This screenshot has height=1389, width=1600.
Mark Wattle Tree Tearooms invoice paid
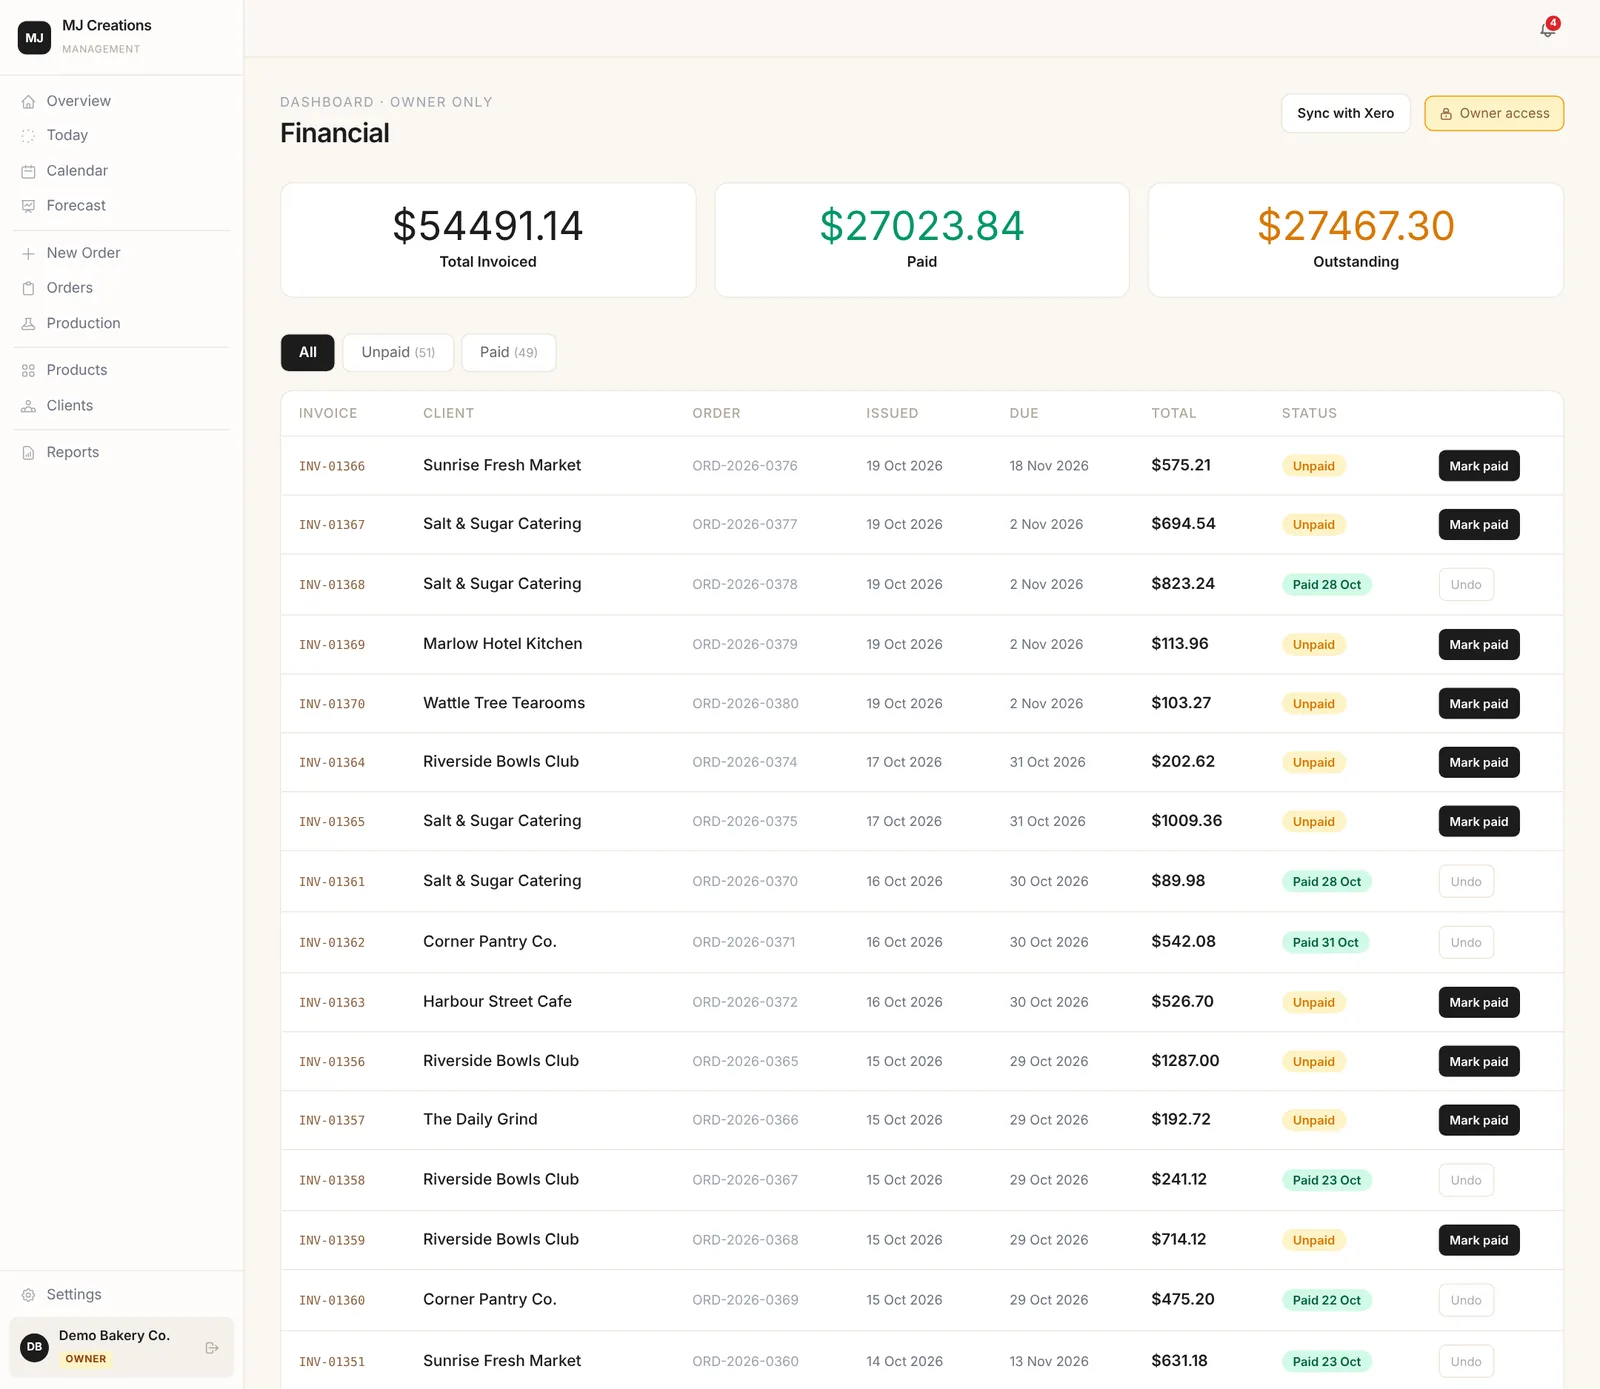point(1479,703)
